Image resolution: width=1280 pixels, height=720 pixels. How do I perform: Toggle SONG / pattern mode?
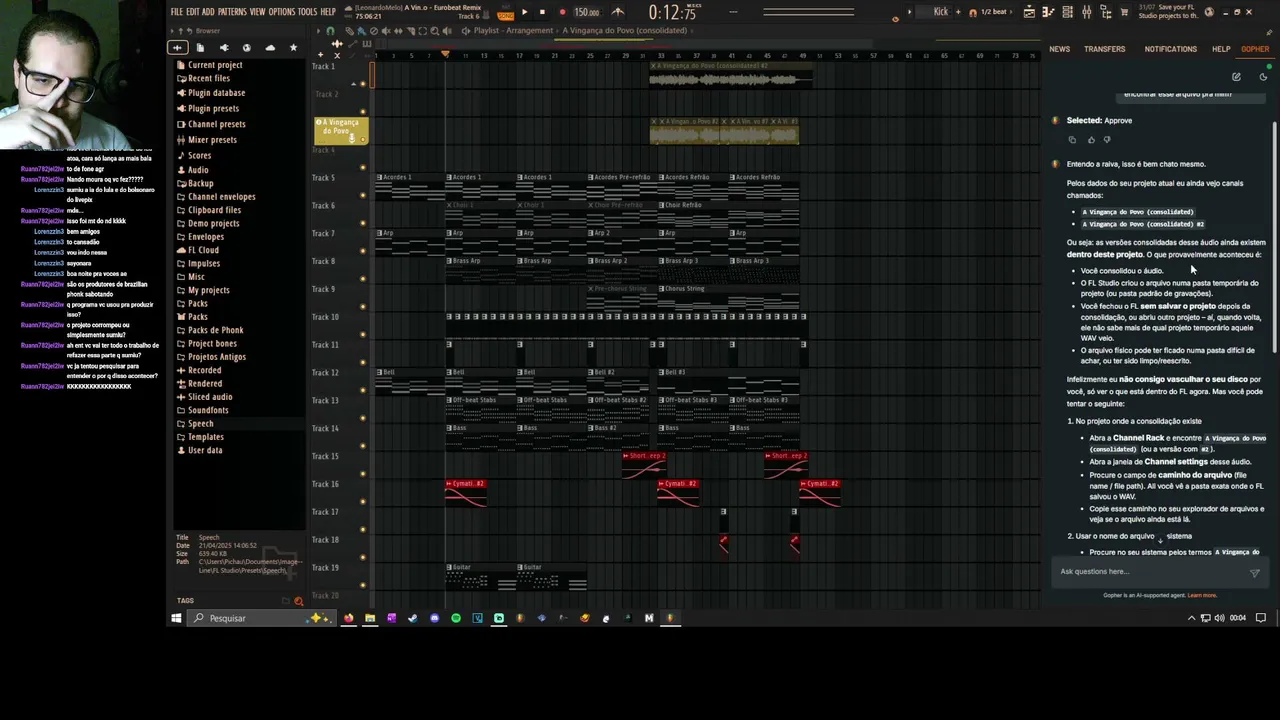(x=505, y=14)
